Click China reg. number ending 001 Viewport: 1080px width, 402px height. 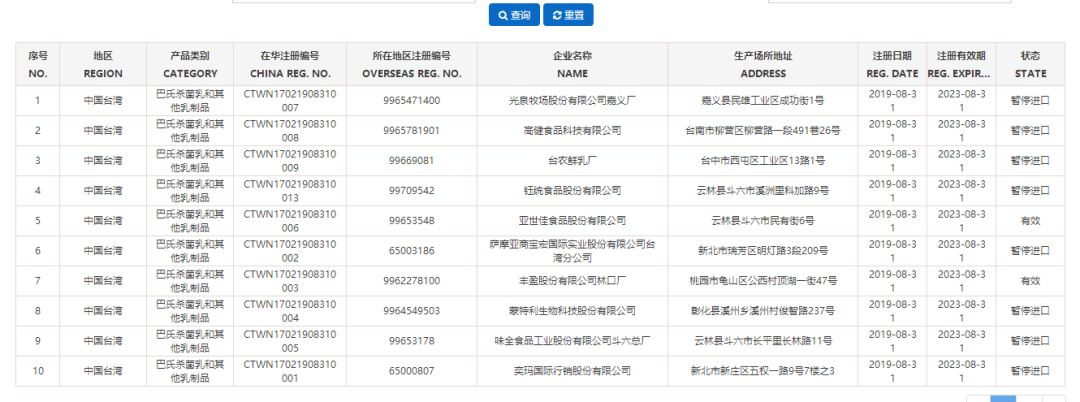290,371
